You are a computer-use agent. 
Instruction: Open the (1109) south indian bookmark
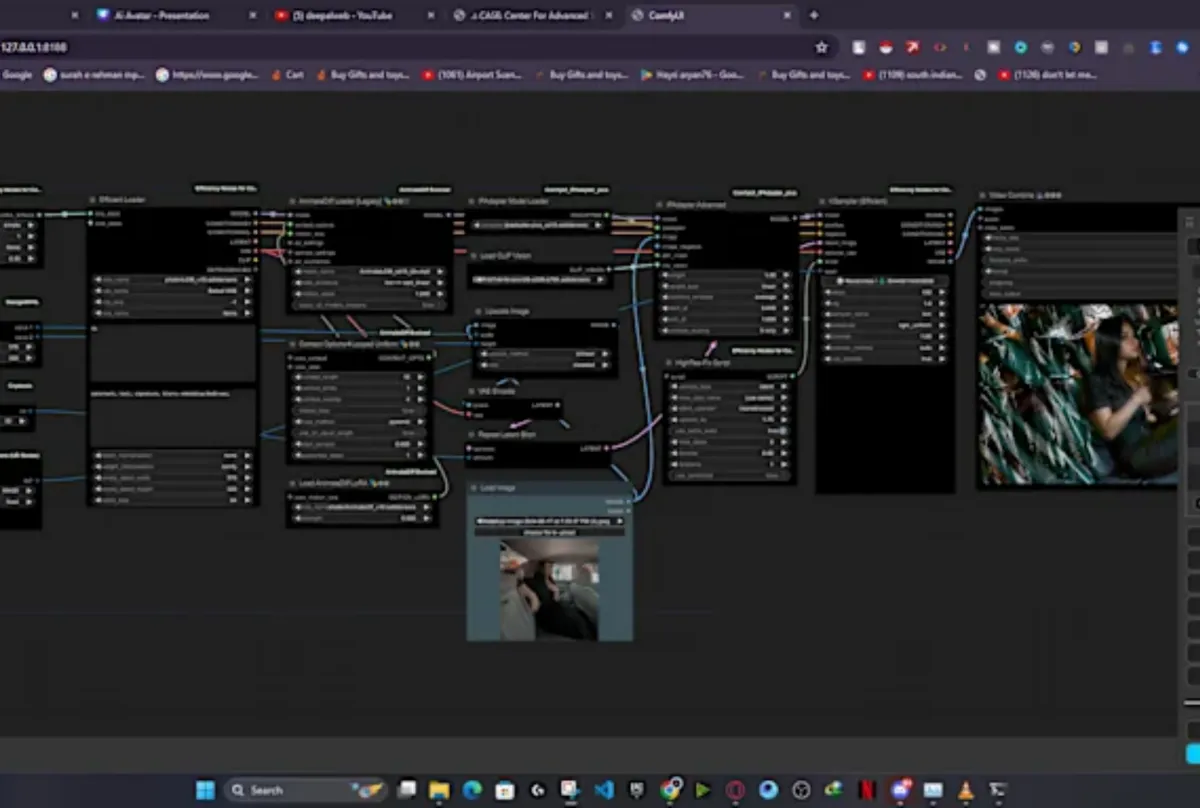(x=913, y=74)
